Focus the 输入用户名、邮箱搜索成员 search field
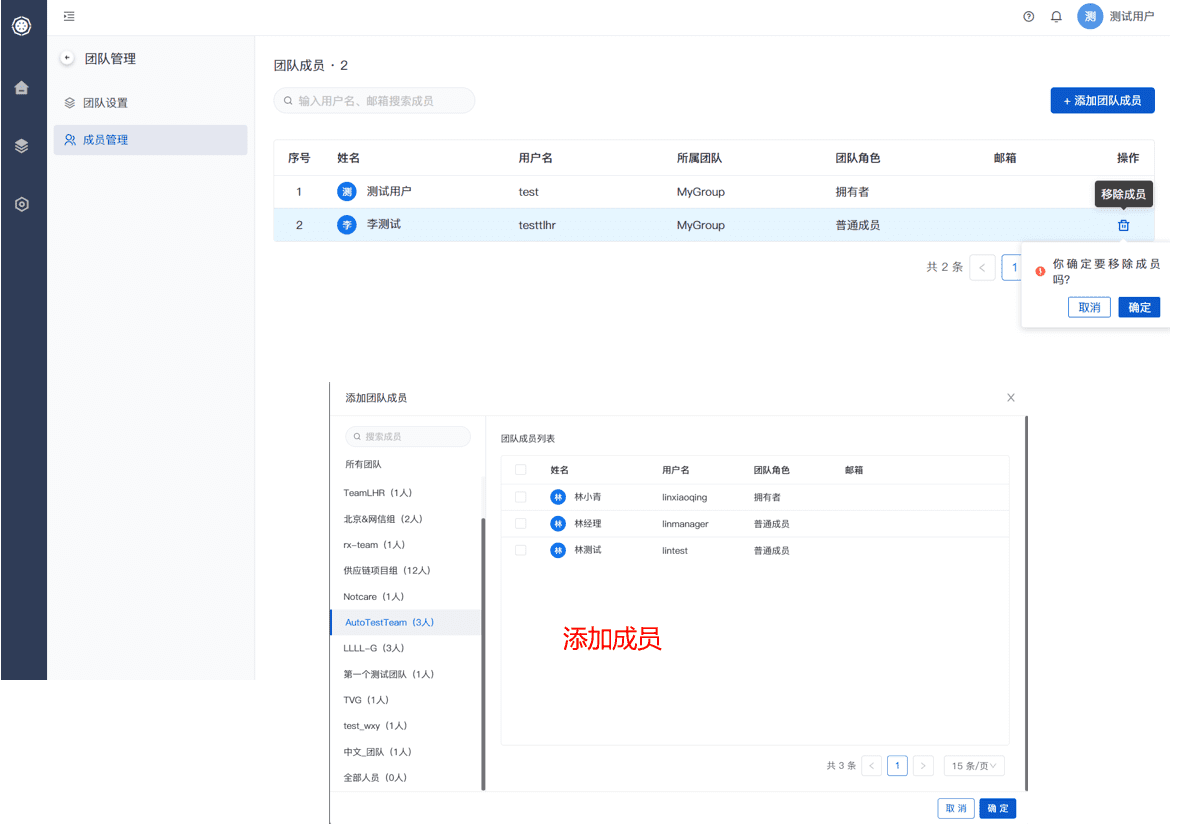1191x835 pixels. tap(374, 100)
